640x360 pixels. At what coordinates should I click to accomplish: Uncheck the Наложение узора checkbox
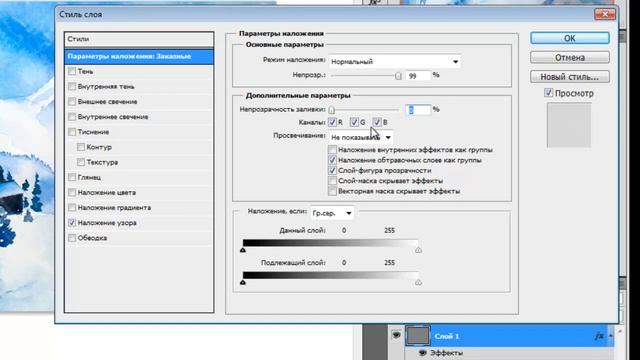coord(72,223)
